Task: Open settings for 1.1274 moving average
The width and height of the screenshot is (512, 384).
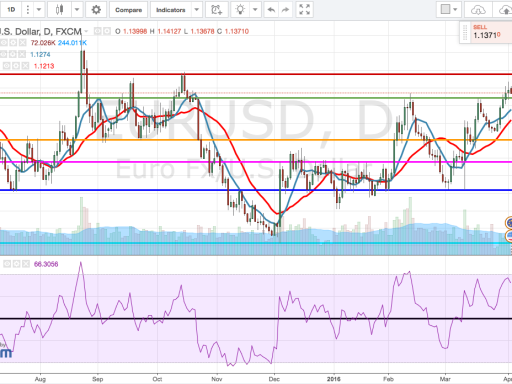Action: click(12, 54)
